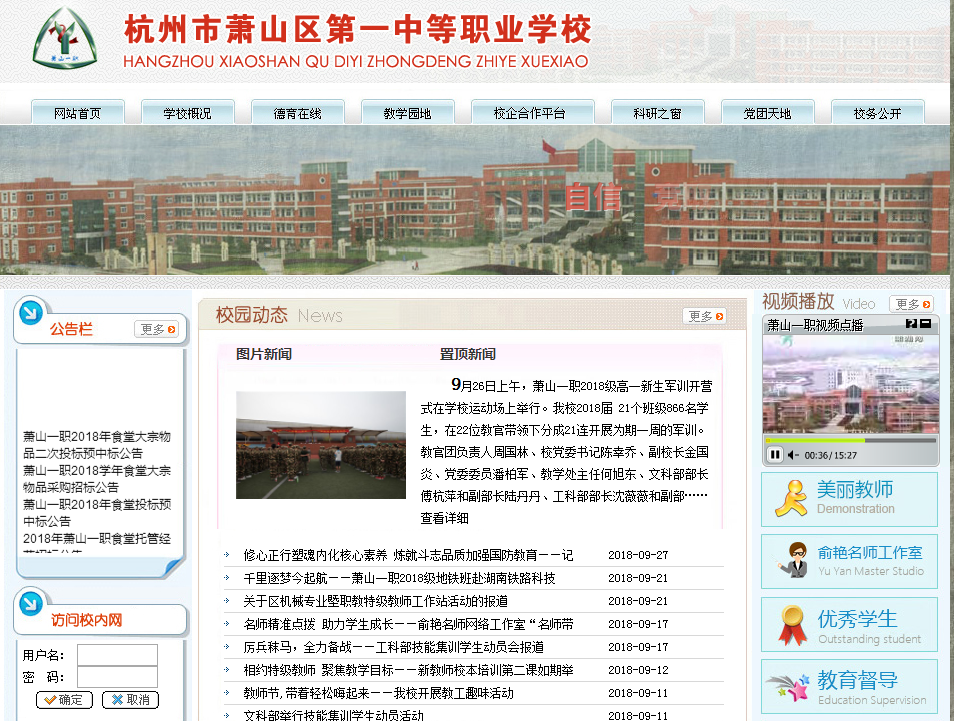This screenshot has width=954, height=721.
Task: Click the school logo emblem
Action: pos(64,38)
